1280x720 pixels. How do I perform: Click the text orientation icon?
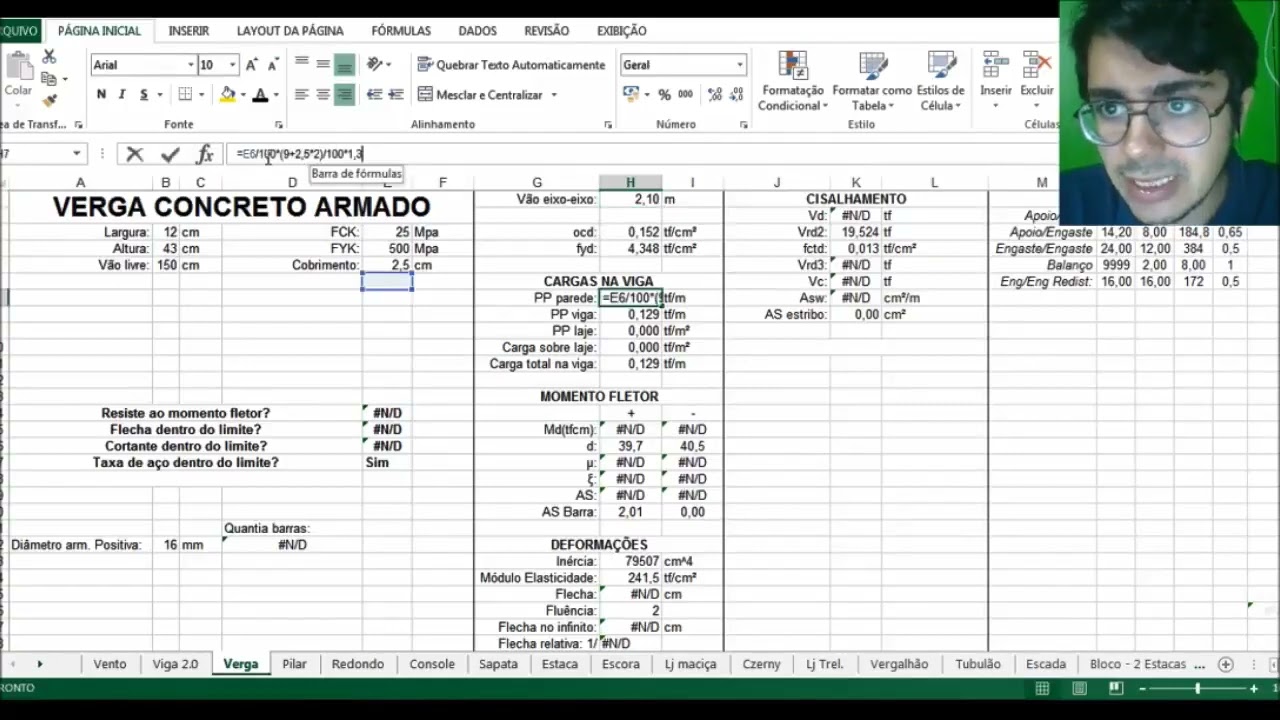[375, 65]
